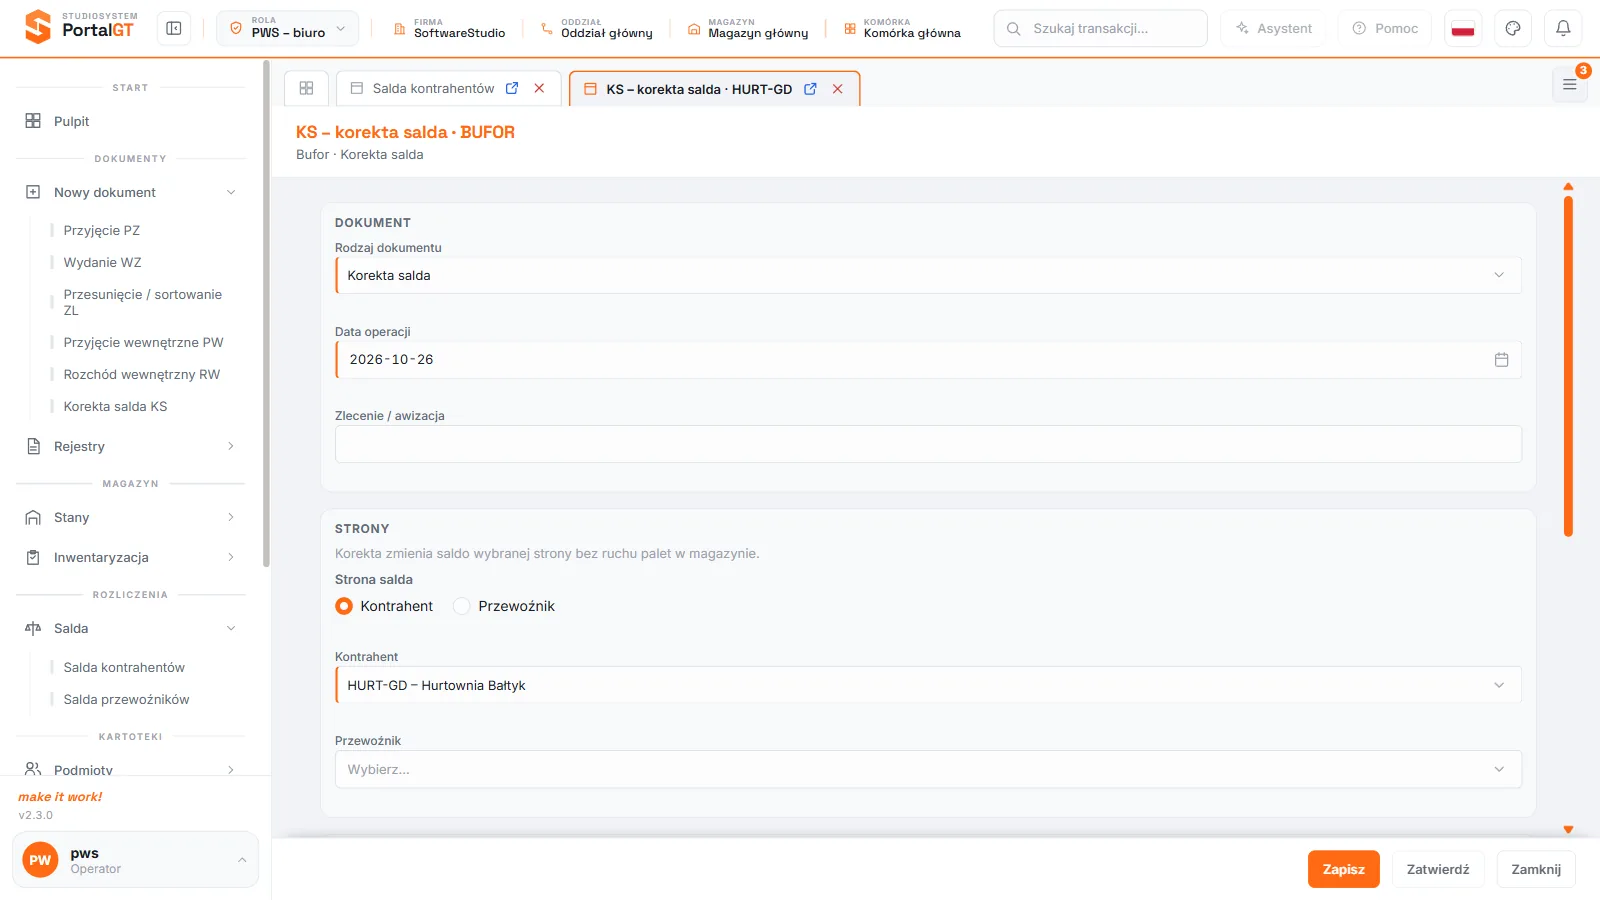Select the Kontrahent radio button
This screenshot has height=900, width=1600.
point(344,606)
